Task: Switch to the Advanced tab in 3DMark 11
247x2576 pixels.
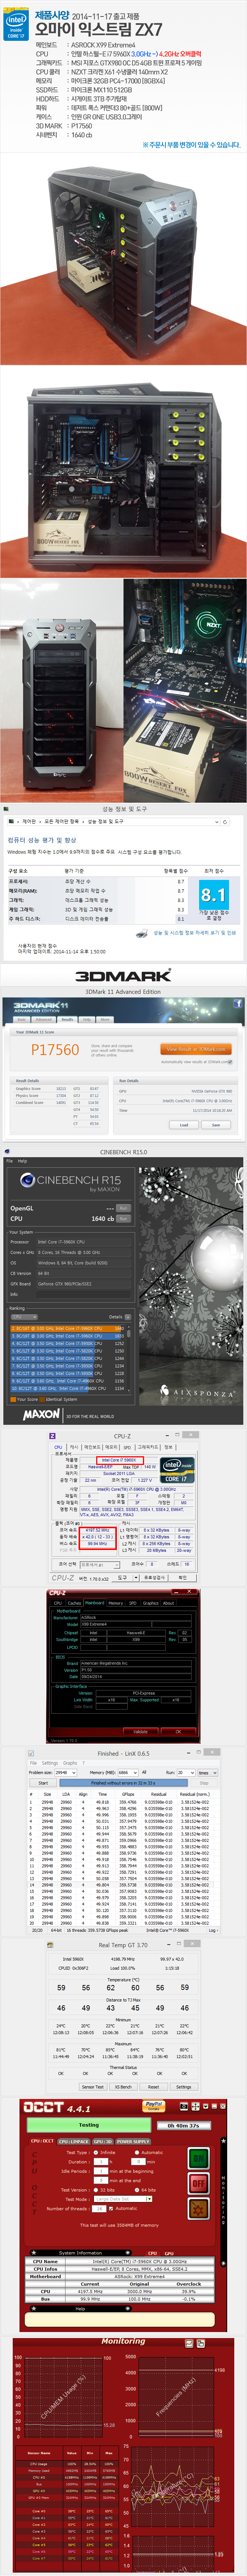Action: point(44,1020)
